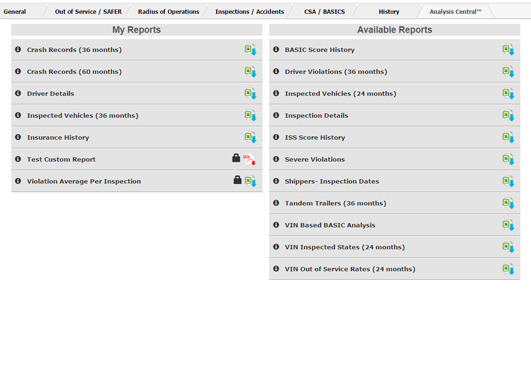Show info for My Reports Inspected Vehicles (36 months)
The image size is (531, 375).
pos(18,115)
